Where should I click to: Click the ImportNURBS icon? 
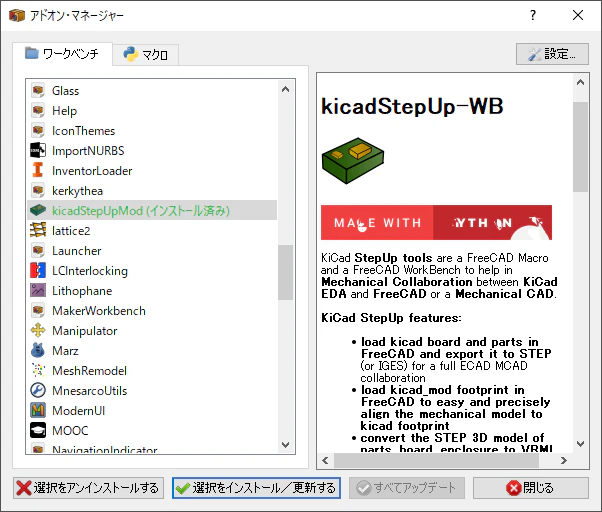click(38, 150)
